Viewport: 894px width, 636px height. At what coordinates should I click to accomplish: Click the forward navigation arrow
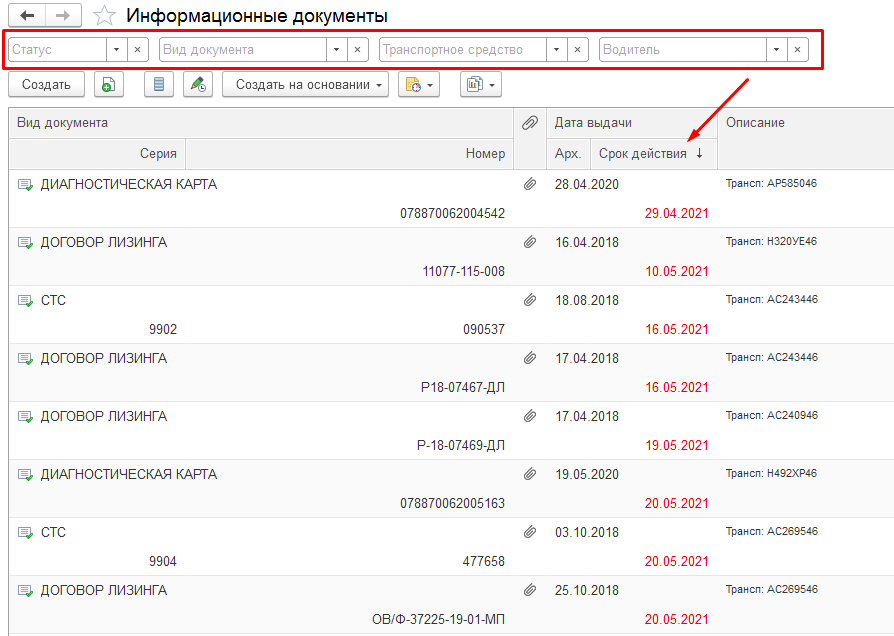point(63,16)
